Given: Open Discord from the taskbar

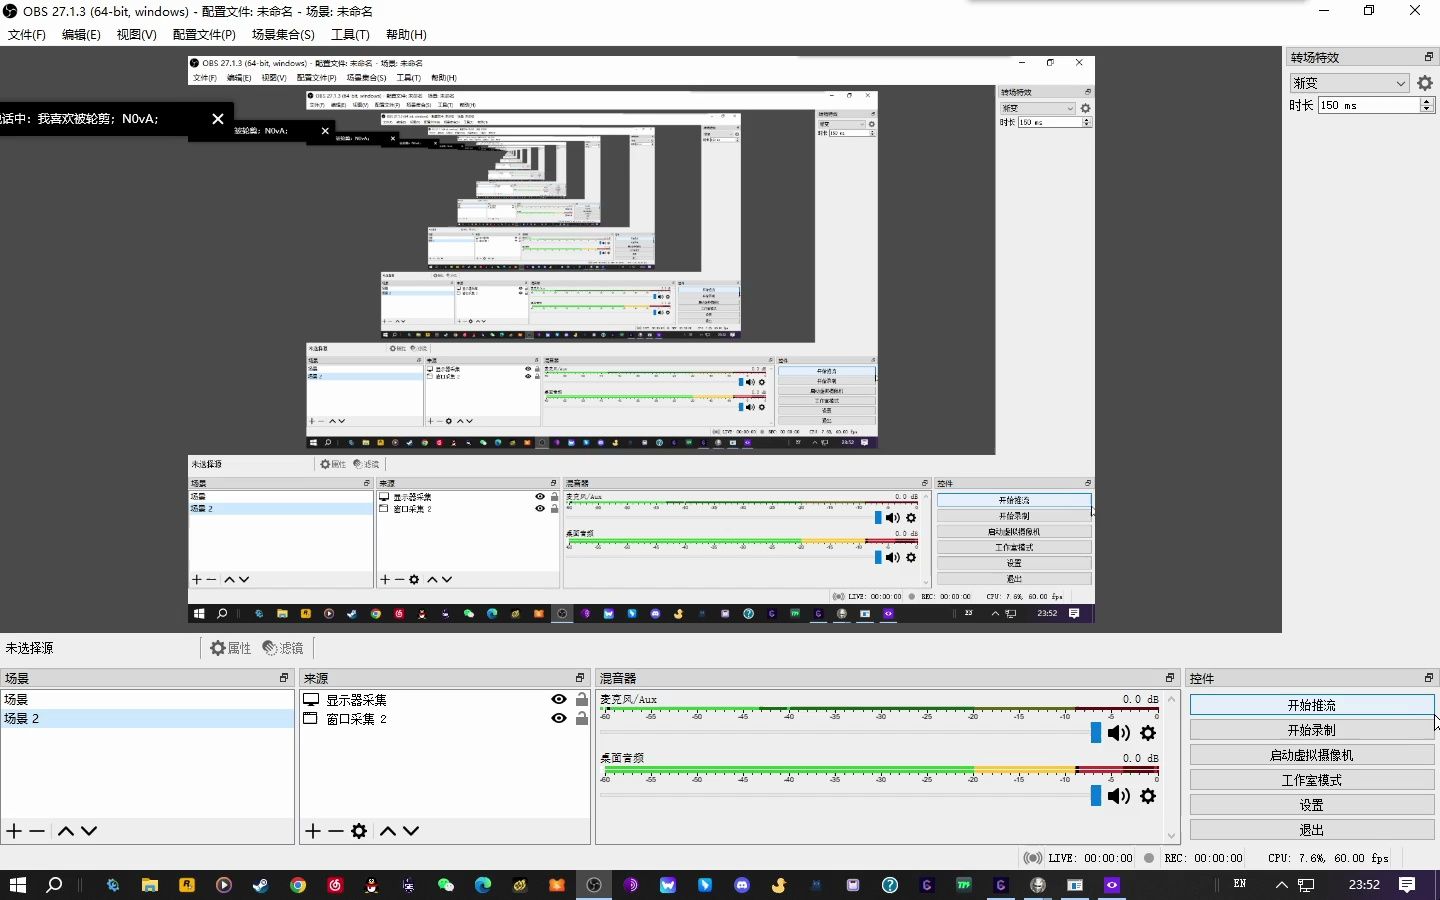Looking at the screenshot, I should point(742,885).
